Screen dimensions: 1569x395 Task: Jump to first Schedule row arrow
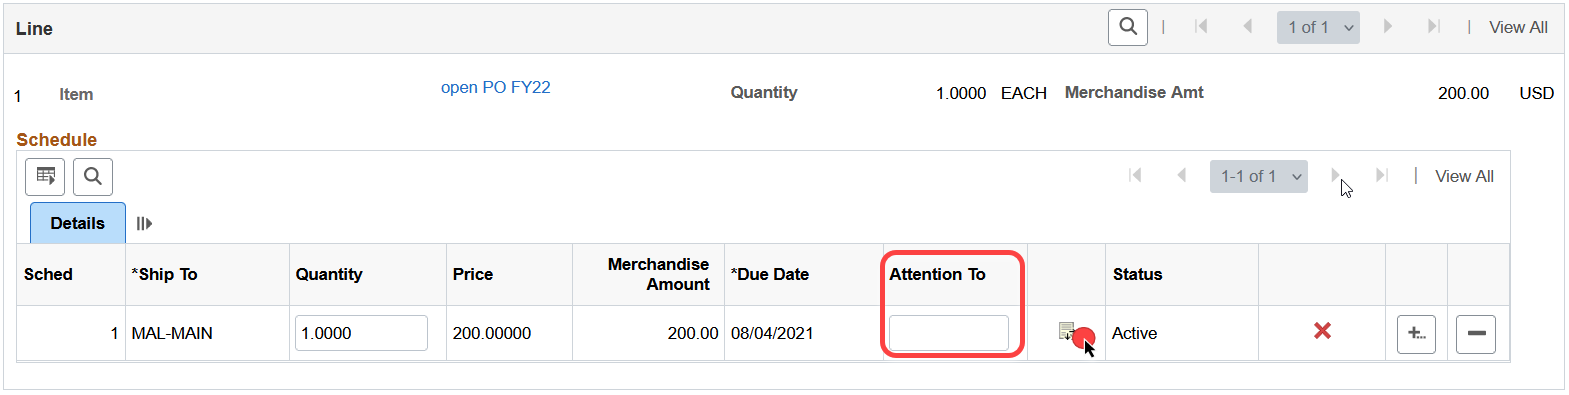click(x=1135, y=175)
